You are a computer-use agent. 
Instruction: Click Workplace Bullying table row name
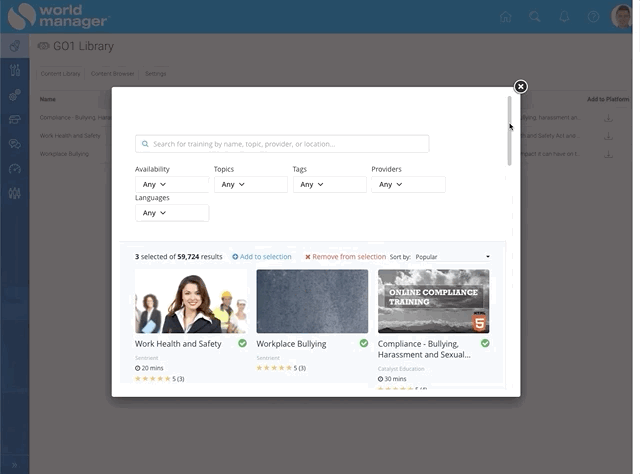[x=64, y=154]
